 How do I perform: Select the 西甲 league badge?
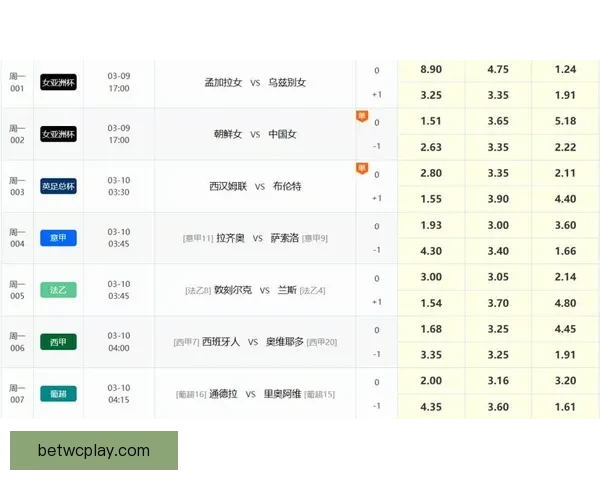(59, 342)
